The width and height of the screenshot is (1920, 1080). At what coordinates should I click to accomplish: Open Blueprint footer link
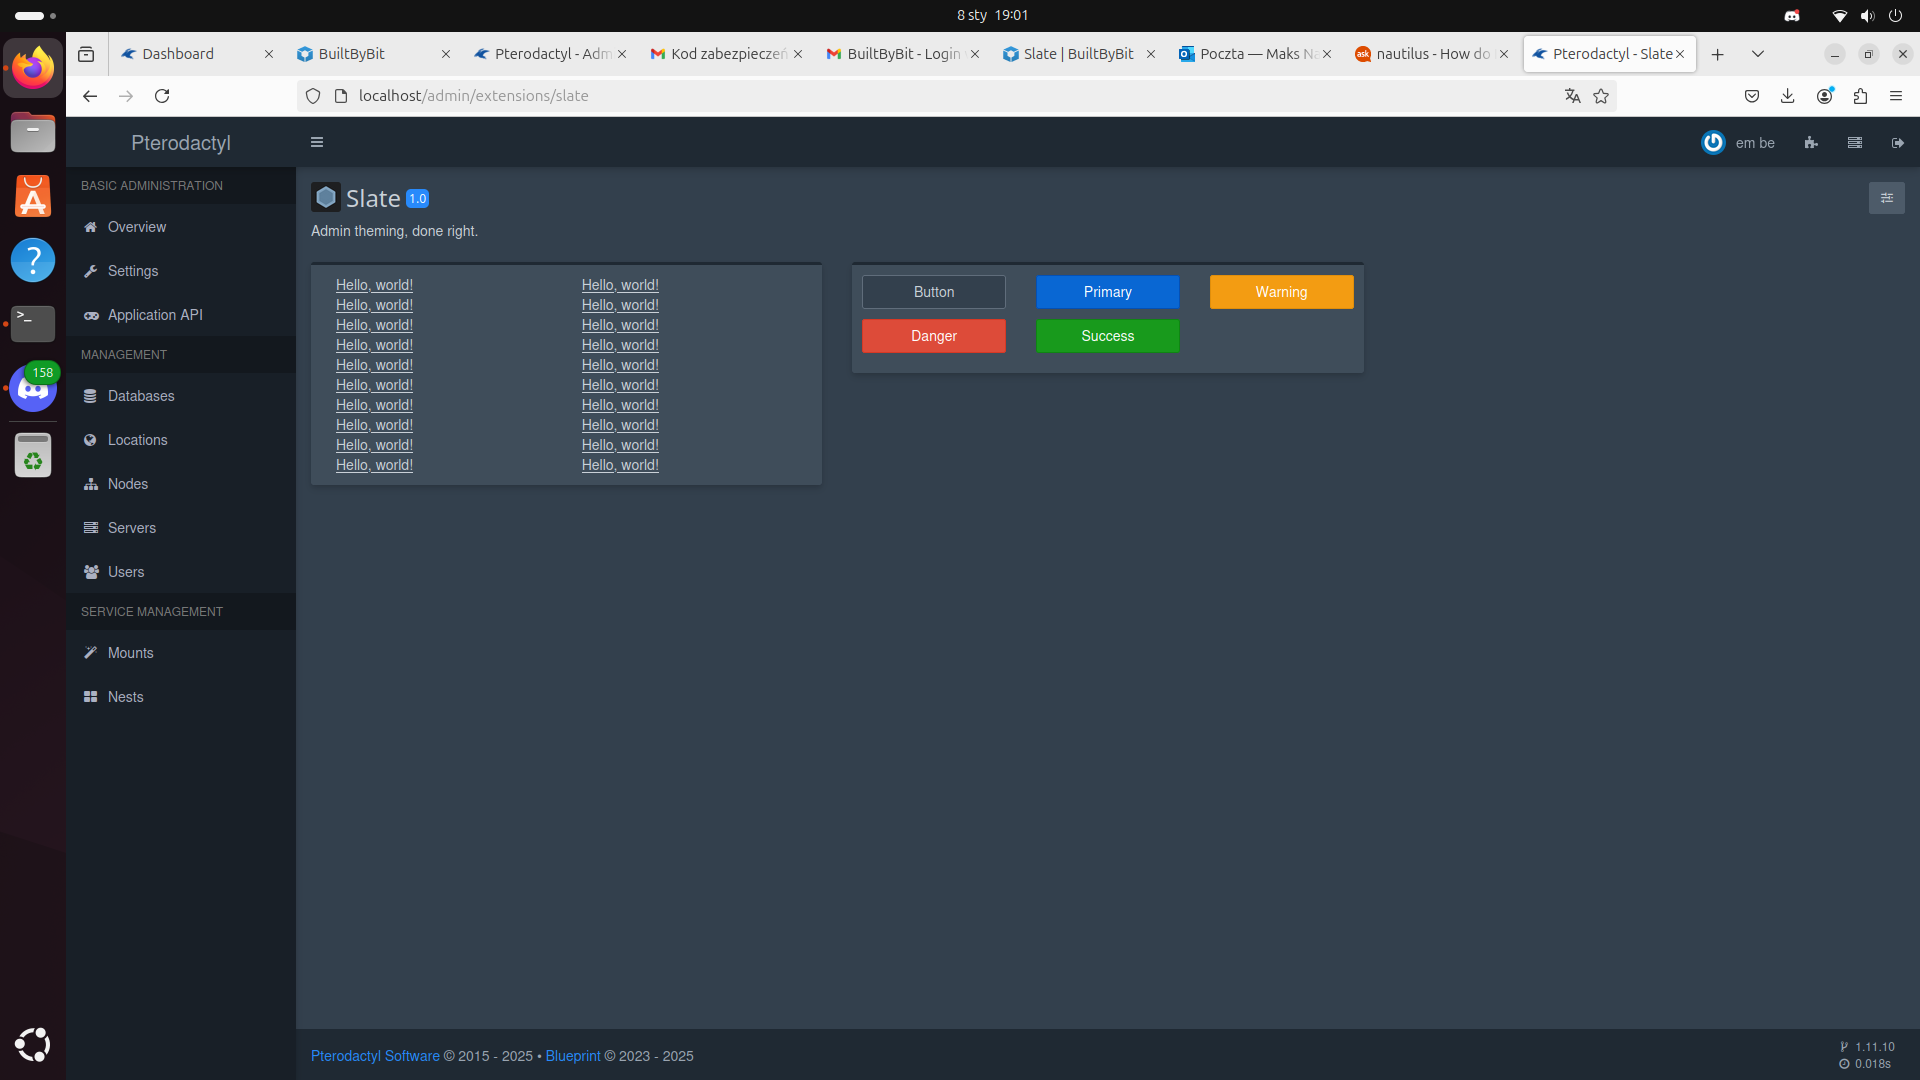(x=573, y=1056)
